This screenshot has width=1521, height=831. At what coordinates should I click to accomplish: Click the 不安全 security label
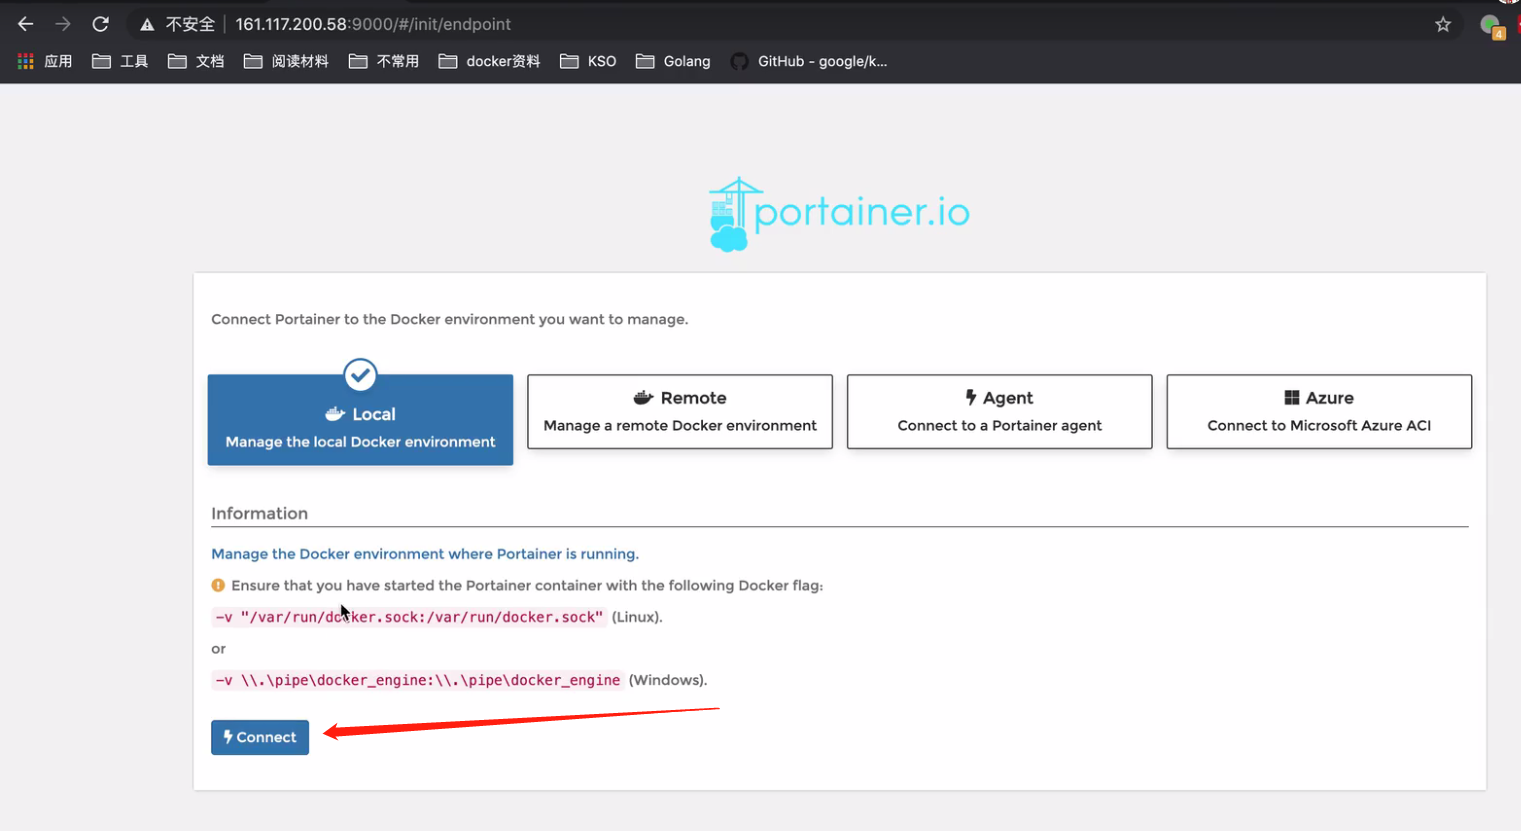pyautogui.click(x=190, y=24)
